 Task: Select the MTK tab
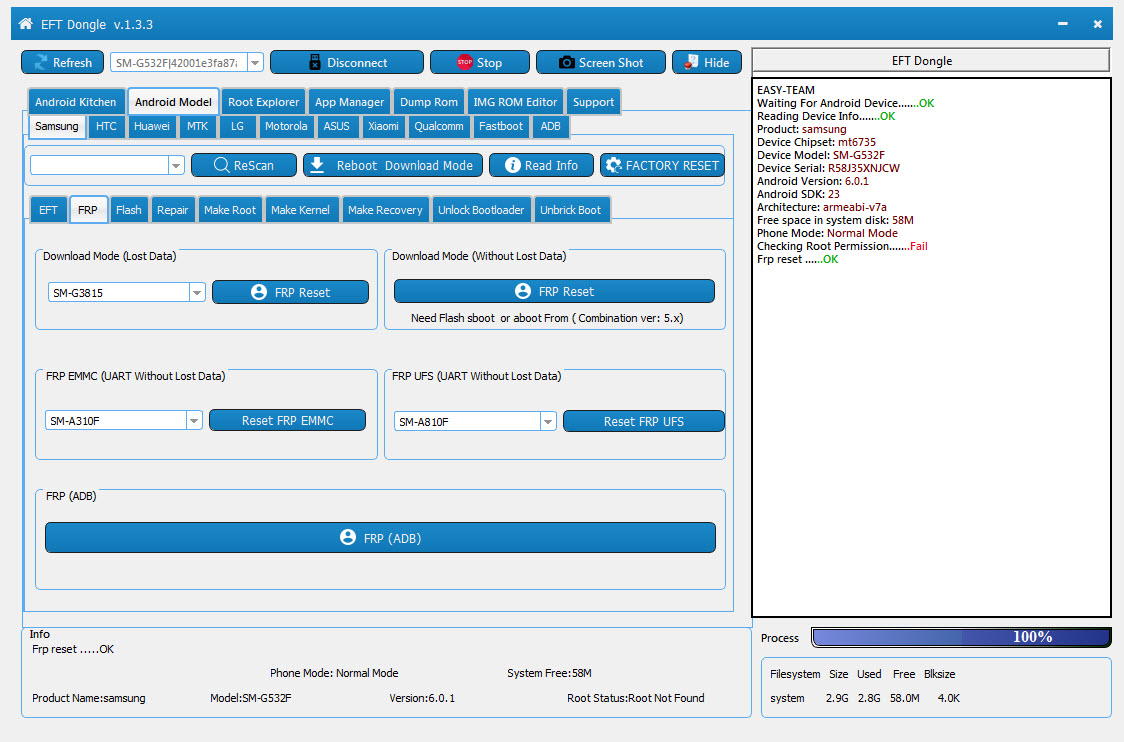click(x=197, y=126)
